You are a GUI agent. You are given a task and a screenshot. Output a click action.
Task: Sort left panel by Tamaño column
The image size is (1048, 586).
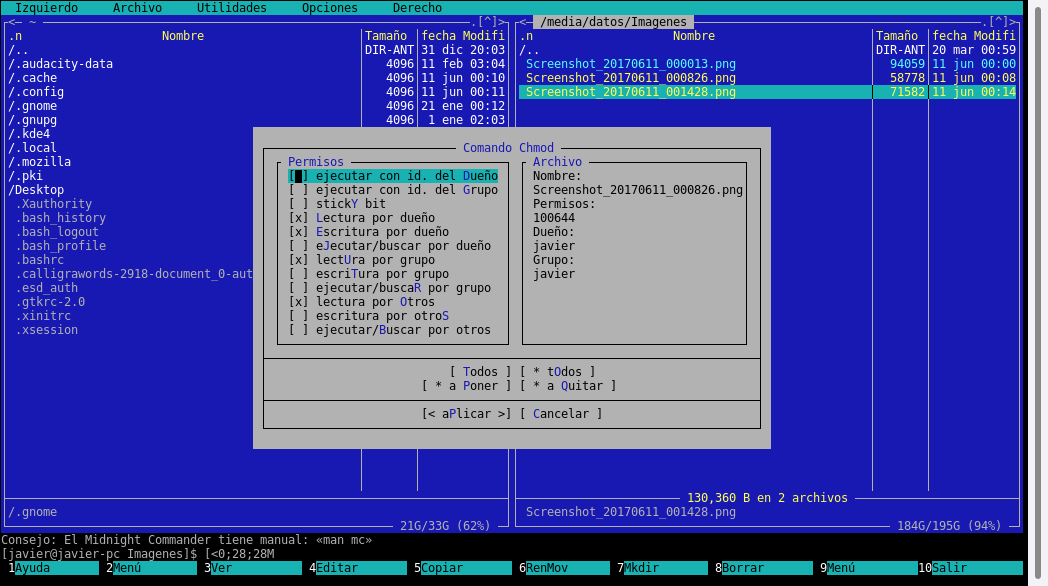click(x=386, y=36)
